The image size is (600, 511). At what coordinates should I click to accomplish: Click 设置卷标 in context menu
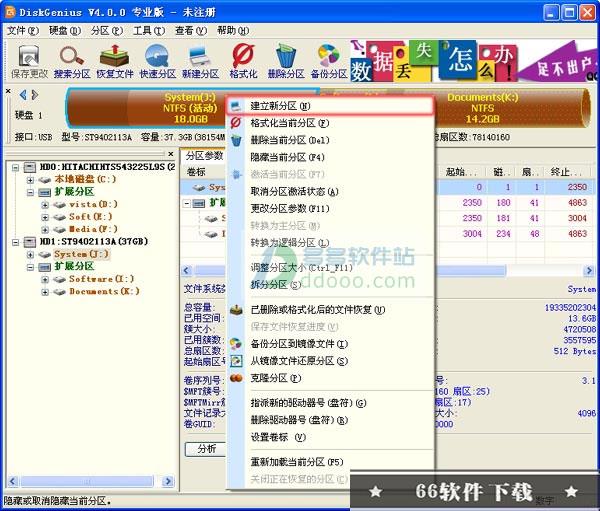pos(330,437)
